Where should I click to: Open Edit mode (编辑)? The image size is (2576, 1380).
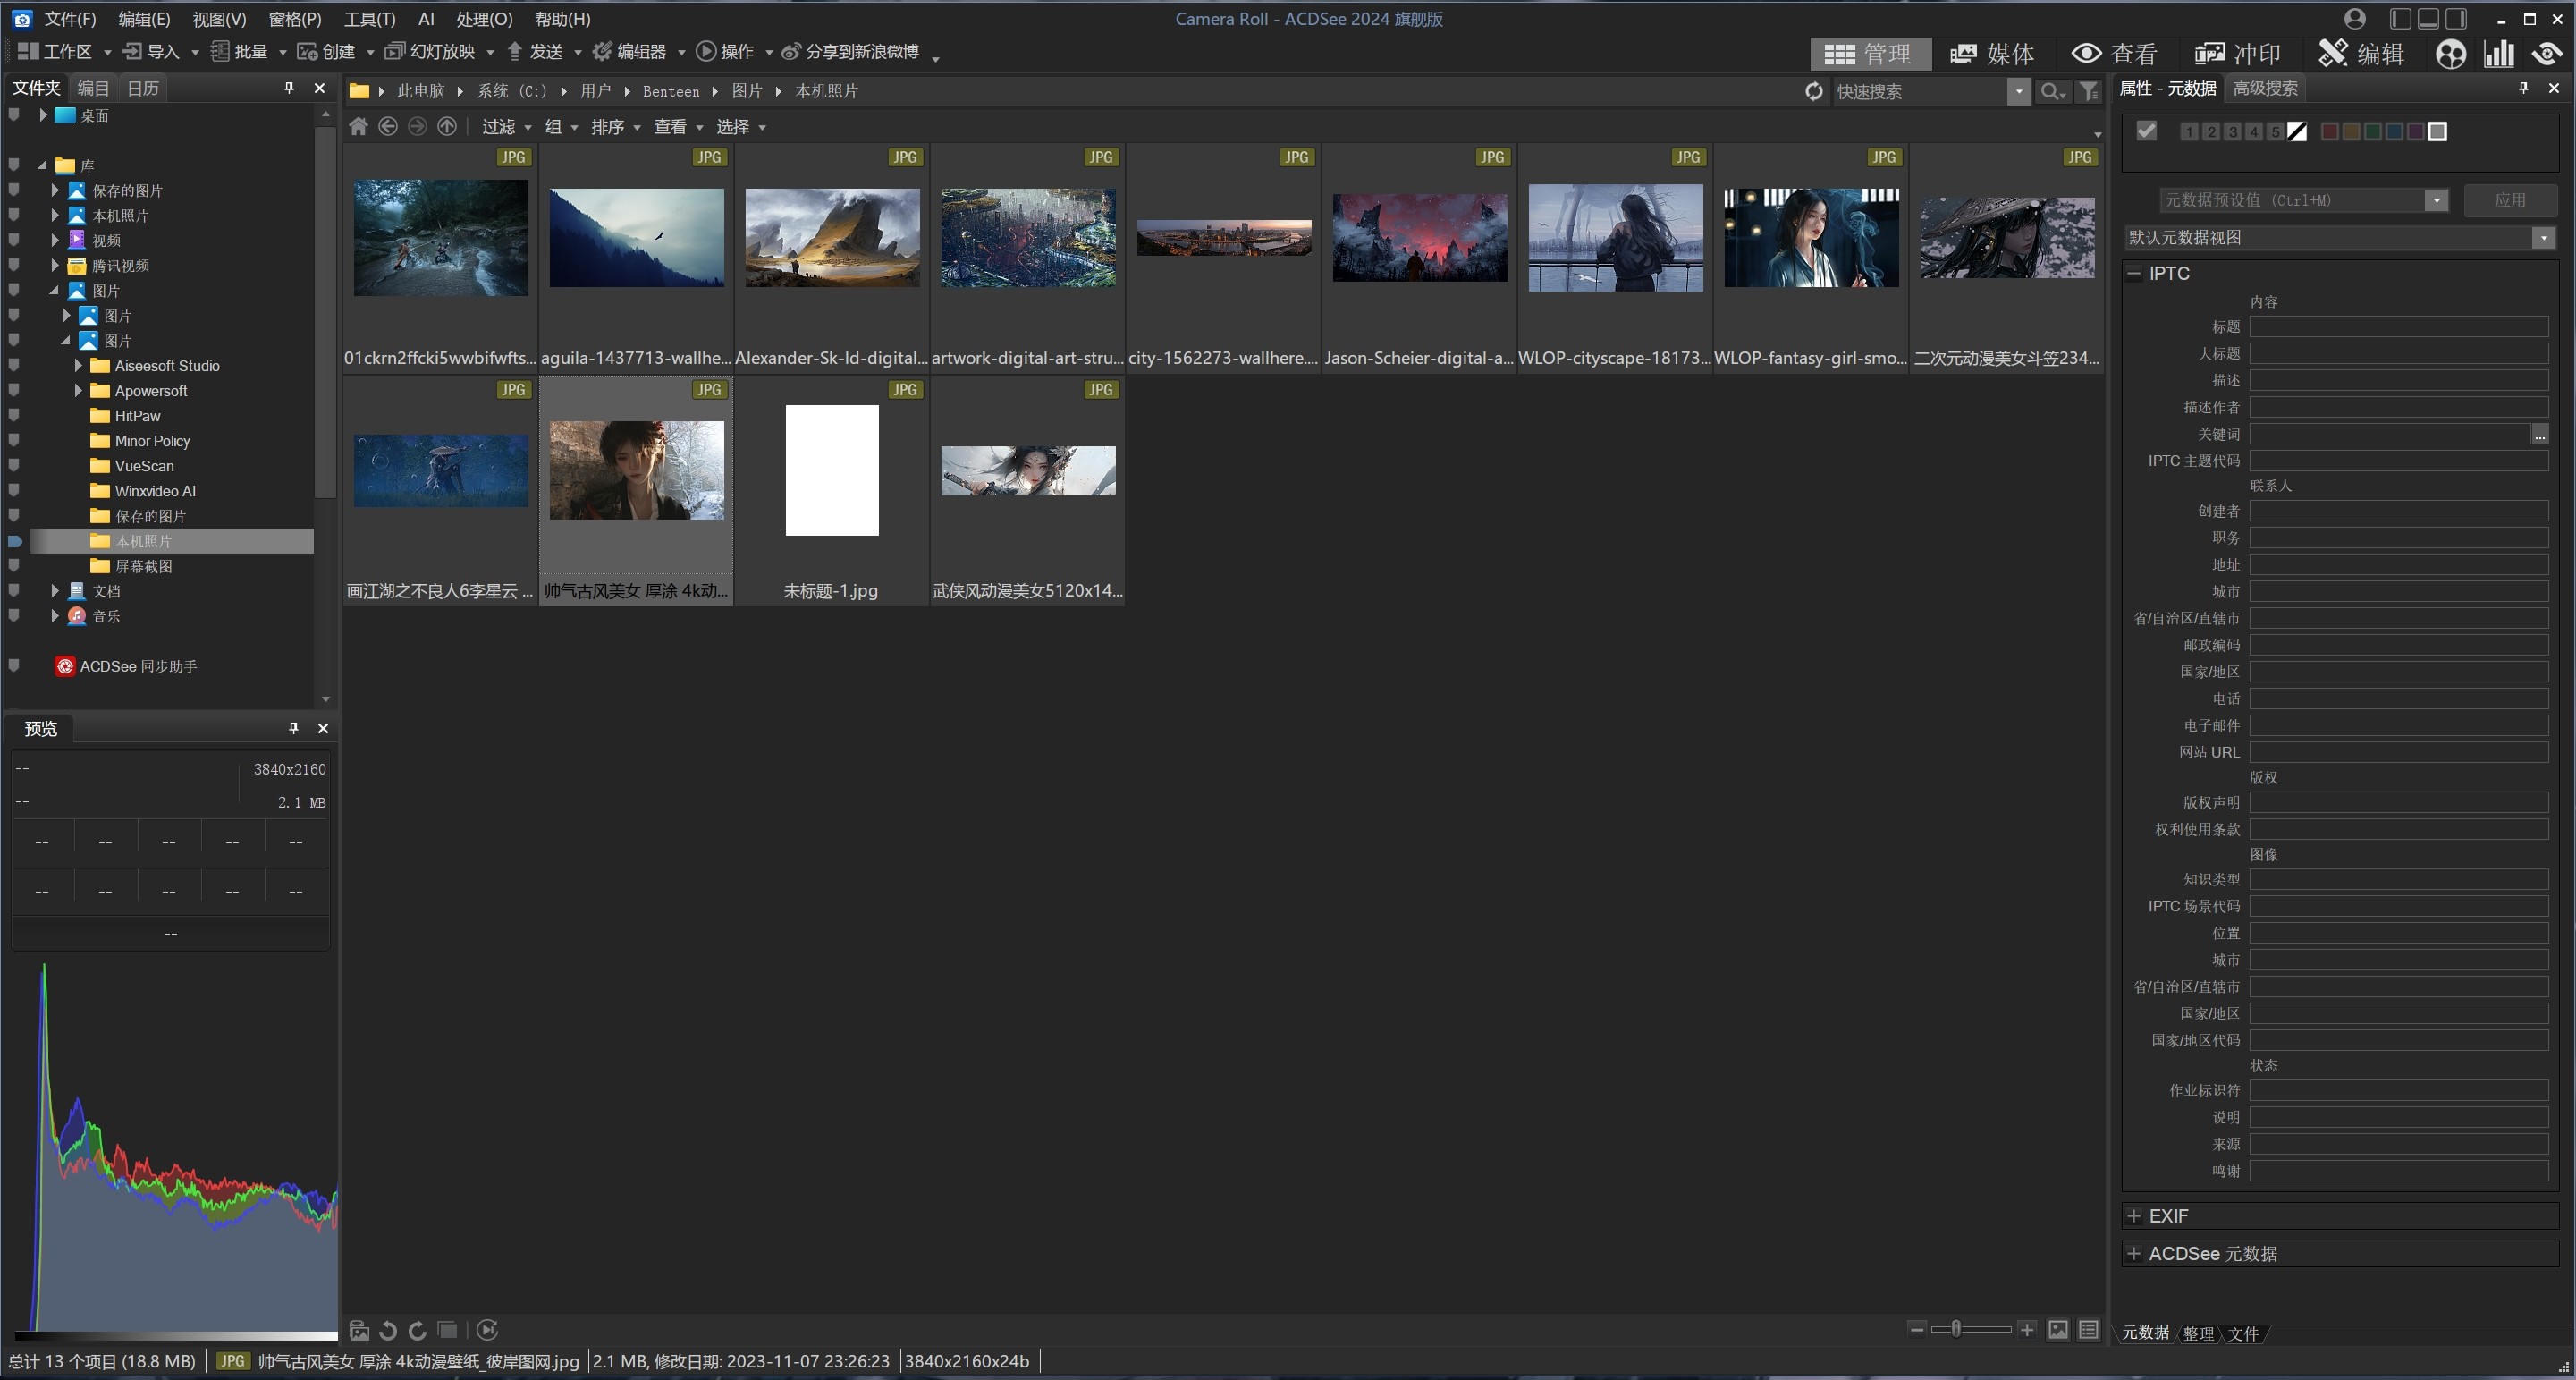pyautogui.click(x=2361, y=53)
